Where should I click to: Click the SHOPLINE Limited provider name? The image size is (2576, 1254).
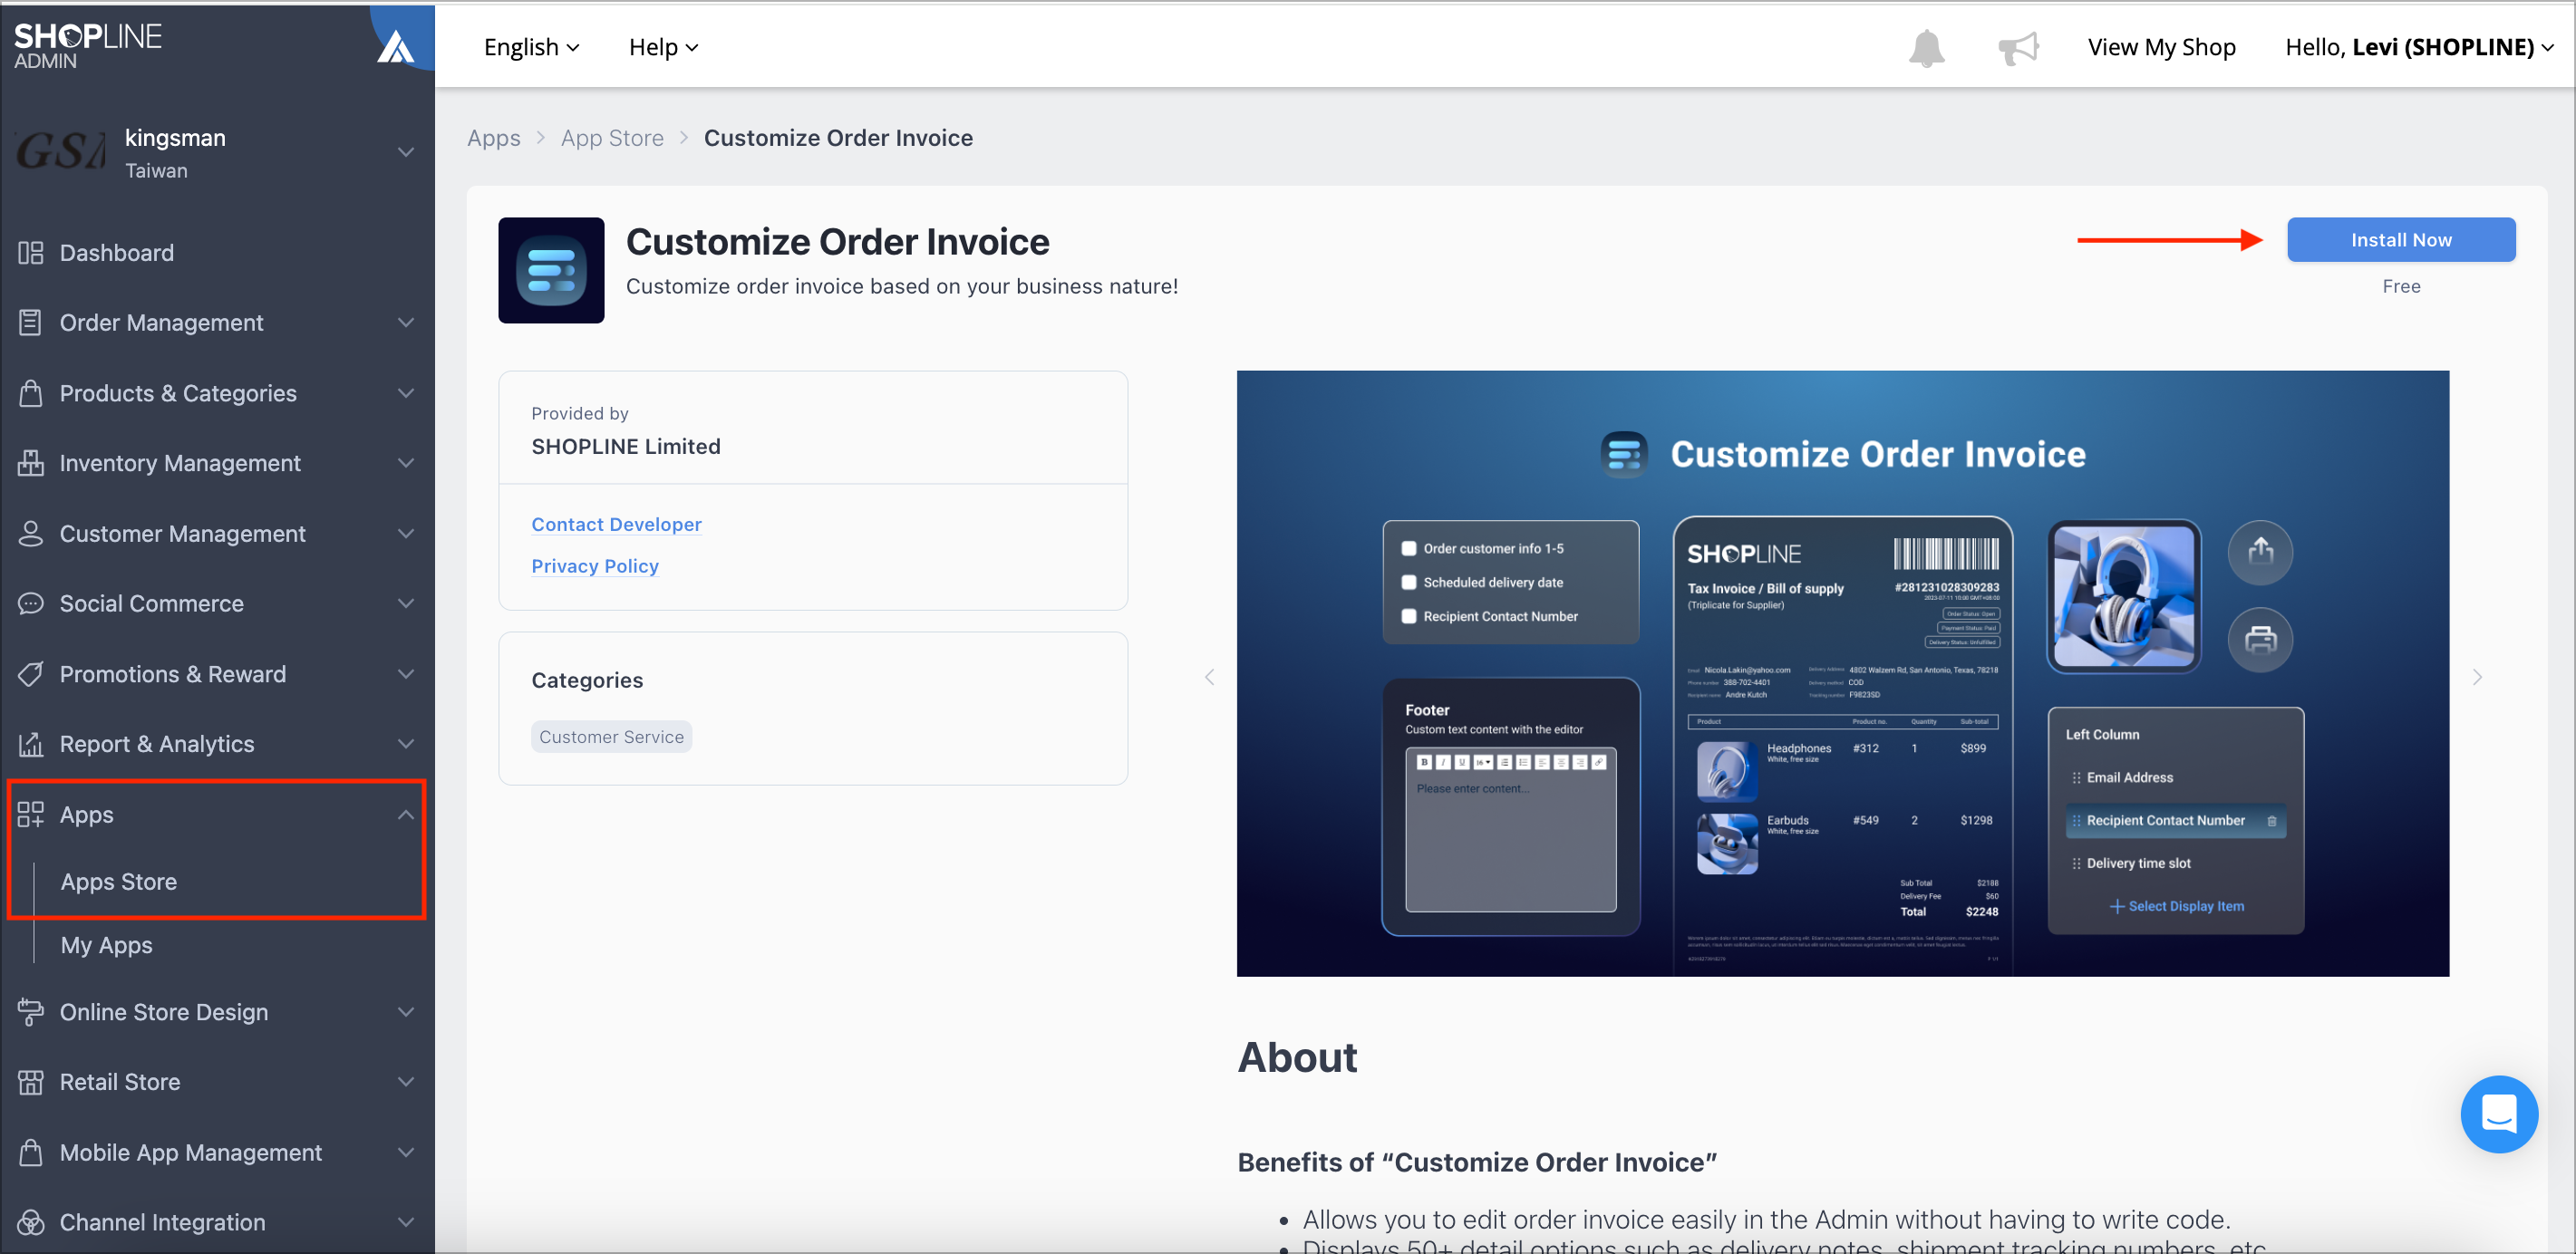click(x=626, y=446)
